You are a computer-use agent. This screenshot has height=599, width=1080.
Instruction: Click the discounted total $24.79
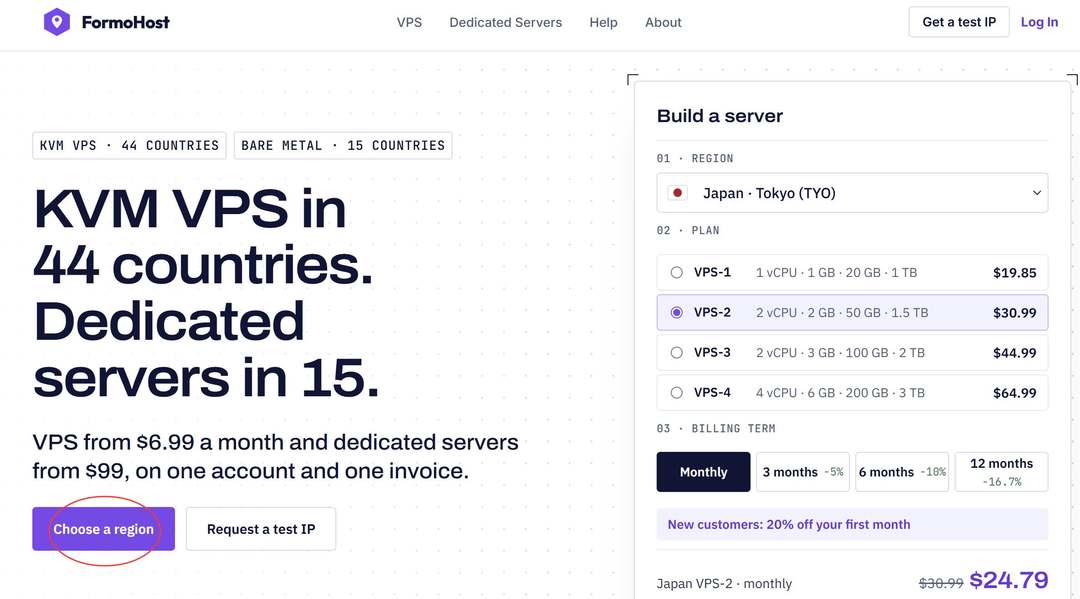(1008, 580)
